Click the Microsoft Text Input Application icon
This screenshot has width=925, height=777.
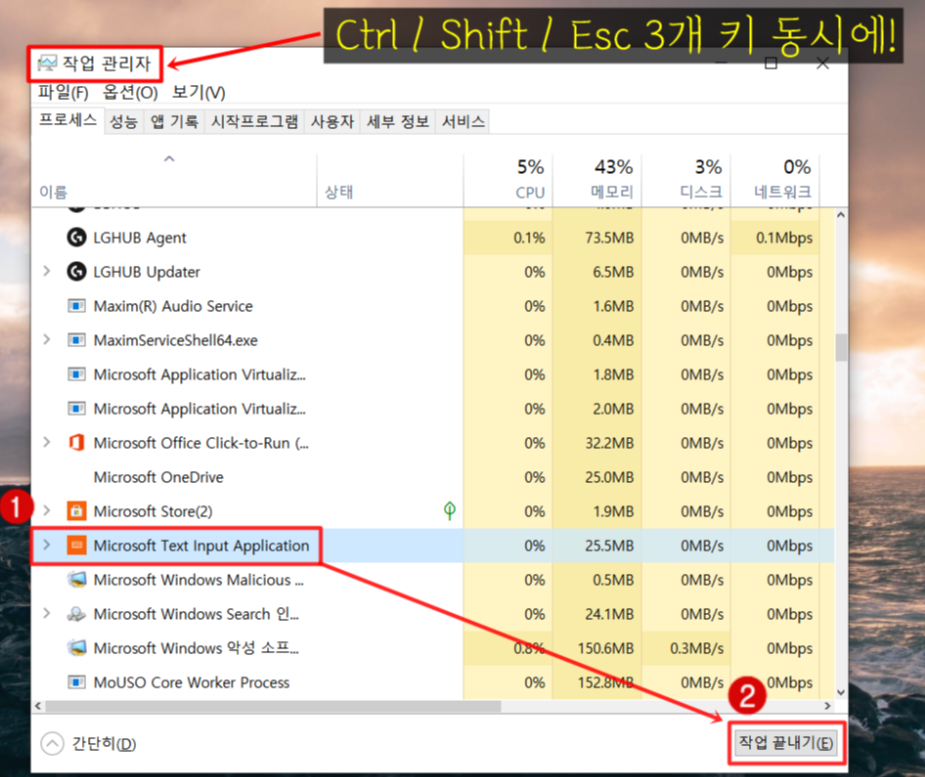pyautogui.click(x=76, y=545)
